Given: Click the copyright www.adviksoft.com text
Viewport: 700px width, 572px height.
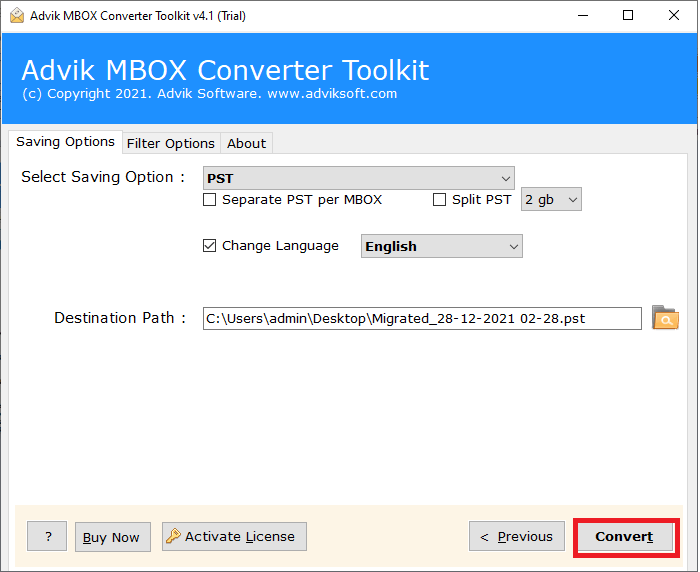Looking at the screenshot, I should click(x=210, y=94).
